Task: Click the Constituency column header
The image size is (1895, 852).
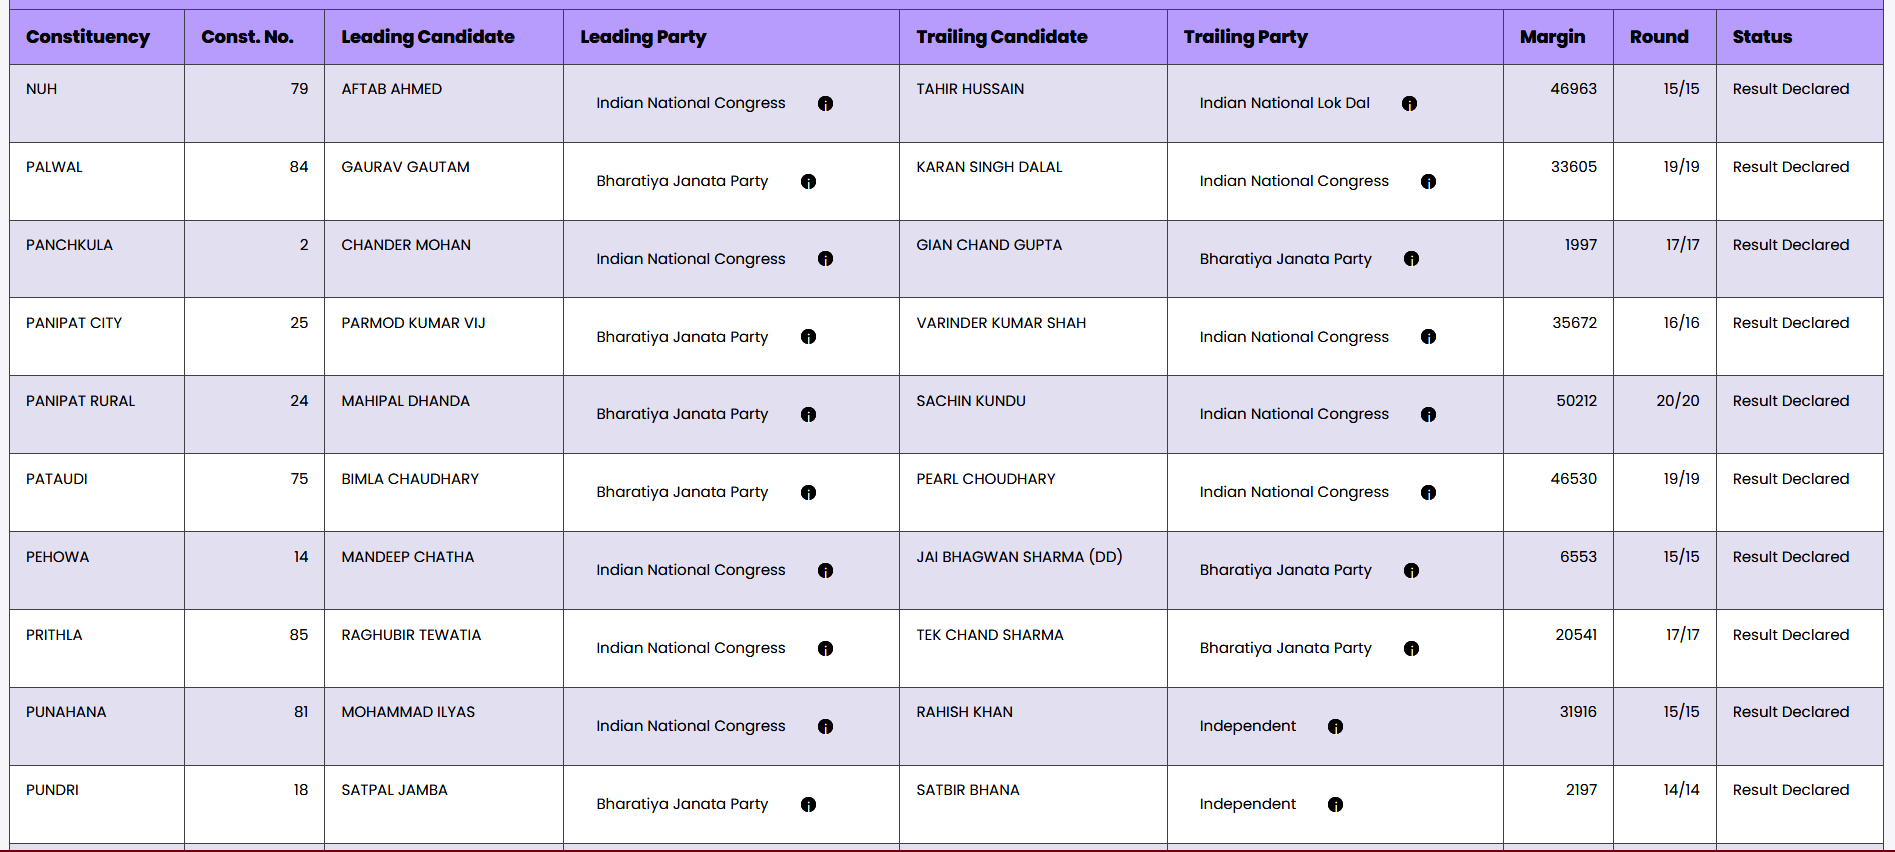Action: click(x=88, y=37)
